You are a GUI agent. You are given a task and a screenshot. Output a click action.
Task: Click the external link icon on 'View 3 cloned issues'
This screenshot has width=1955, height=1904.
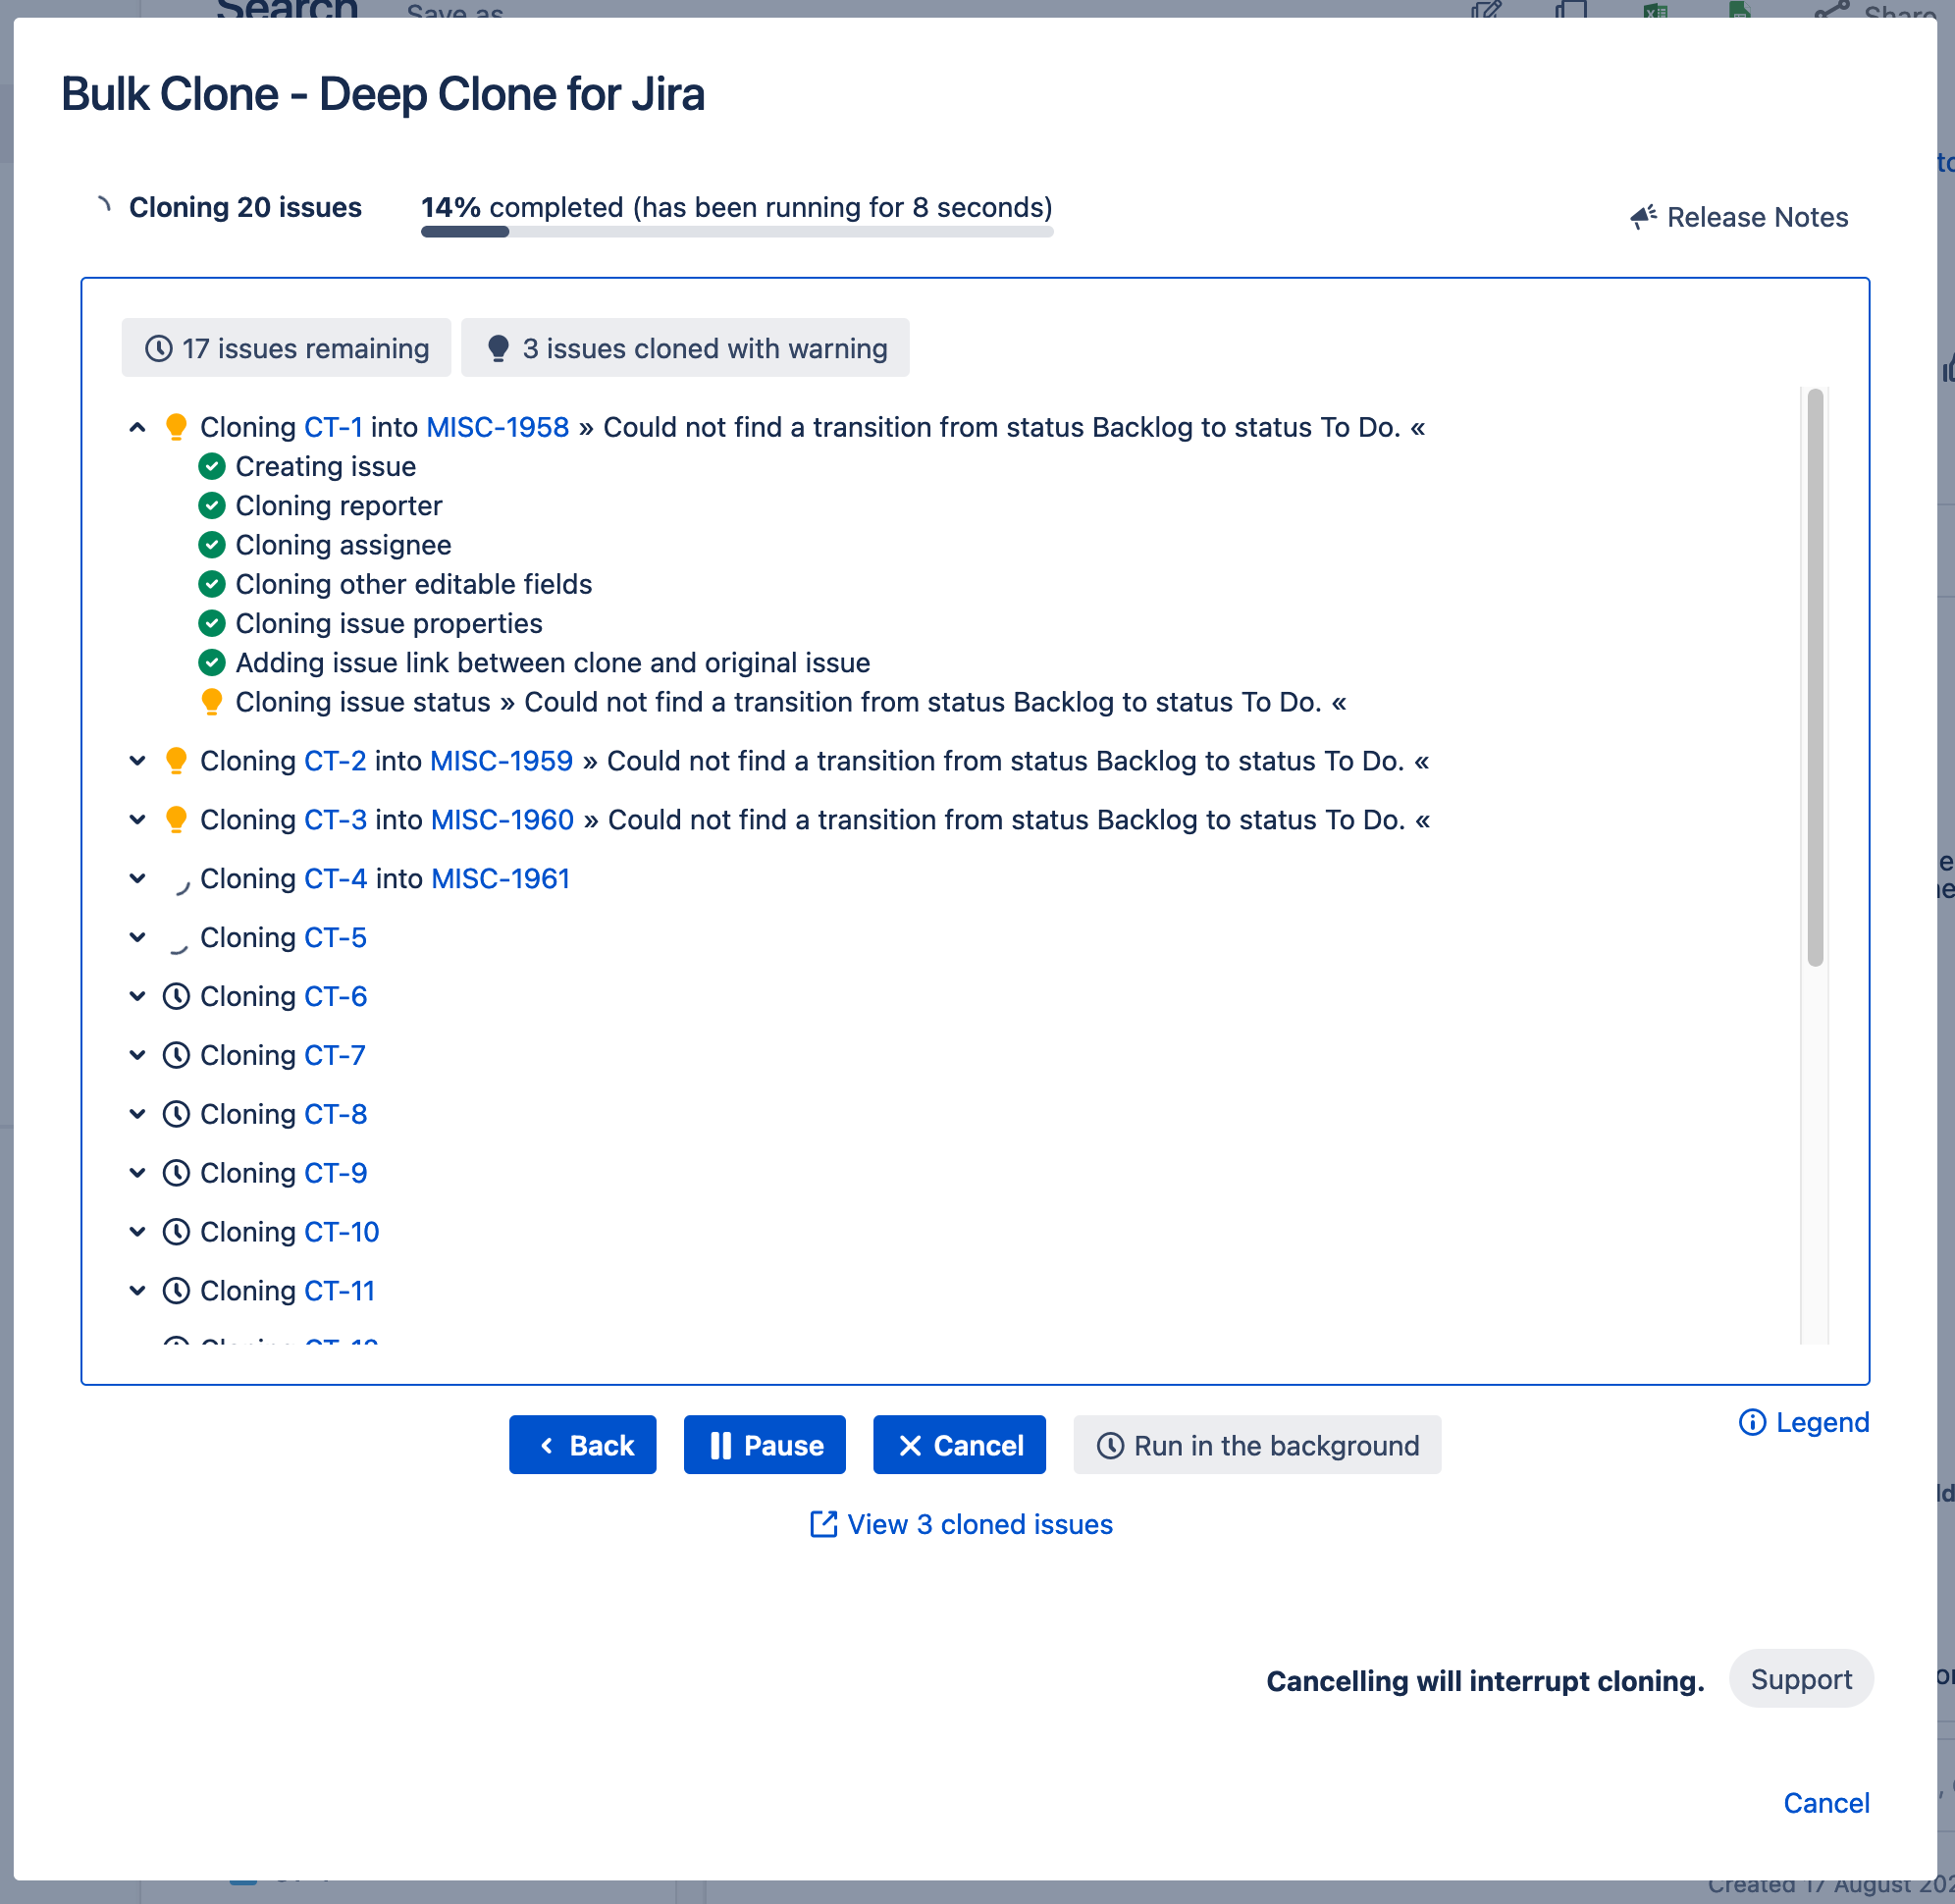(822, 1524)
